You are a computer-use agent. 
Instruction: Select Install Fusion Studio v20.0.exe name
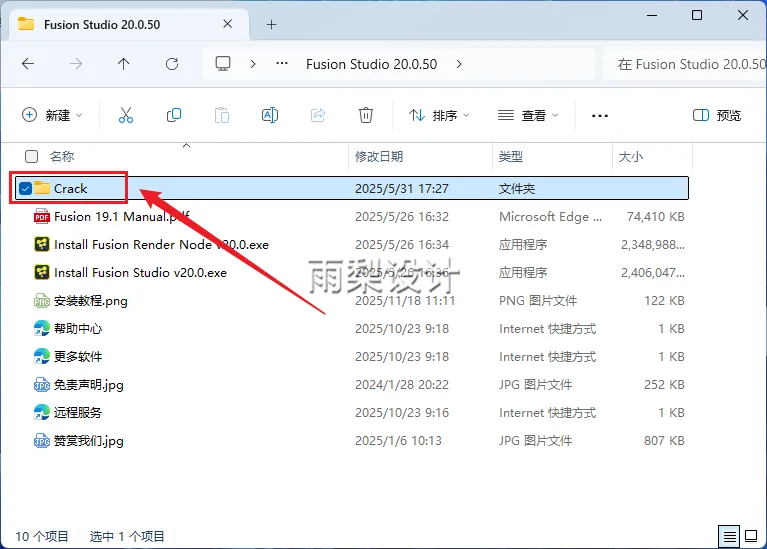(x=140, y=273)
